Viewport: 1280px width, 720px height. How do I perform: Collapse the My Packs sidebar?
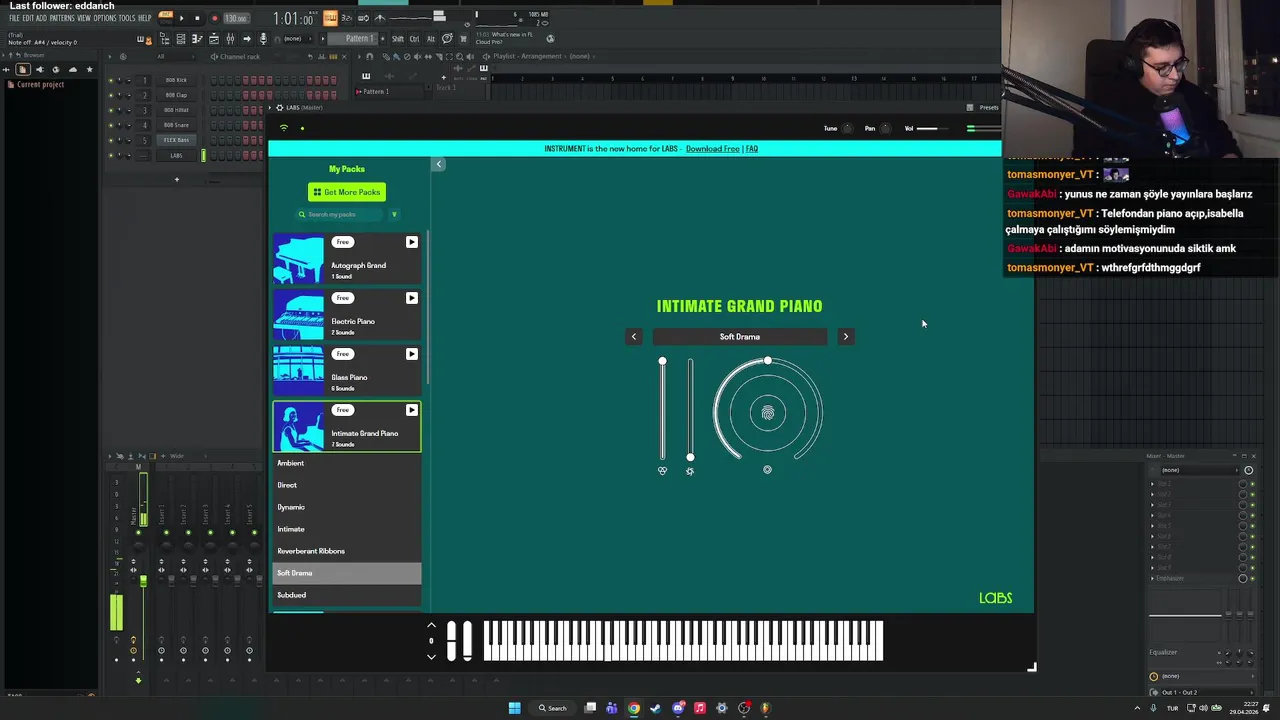(x=438, y=164)
